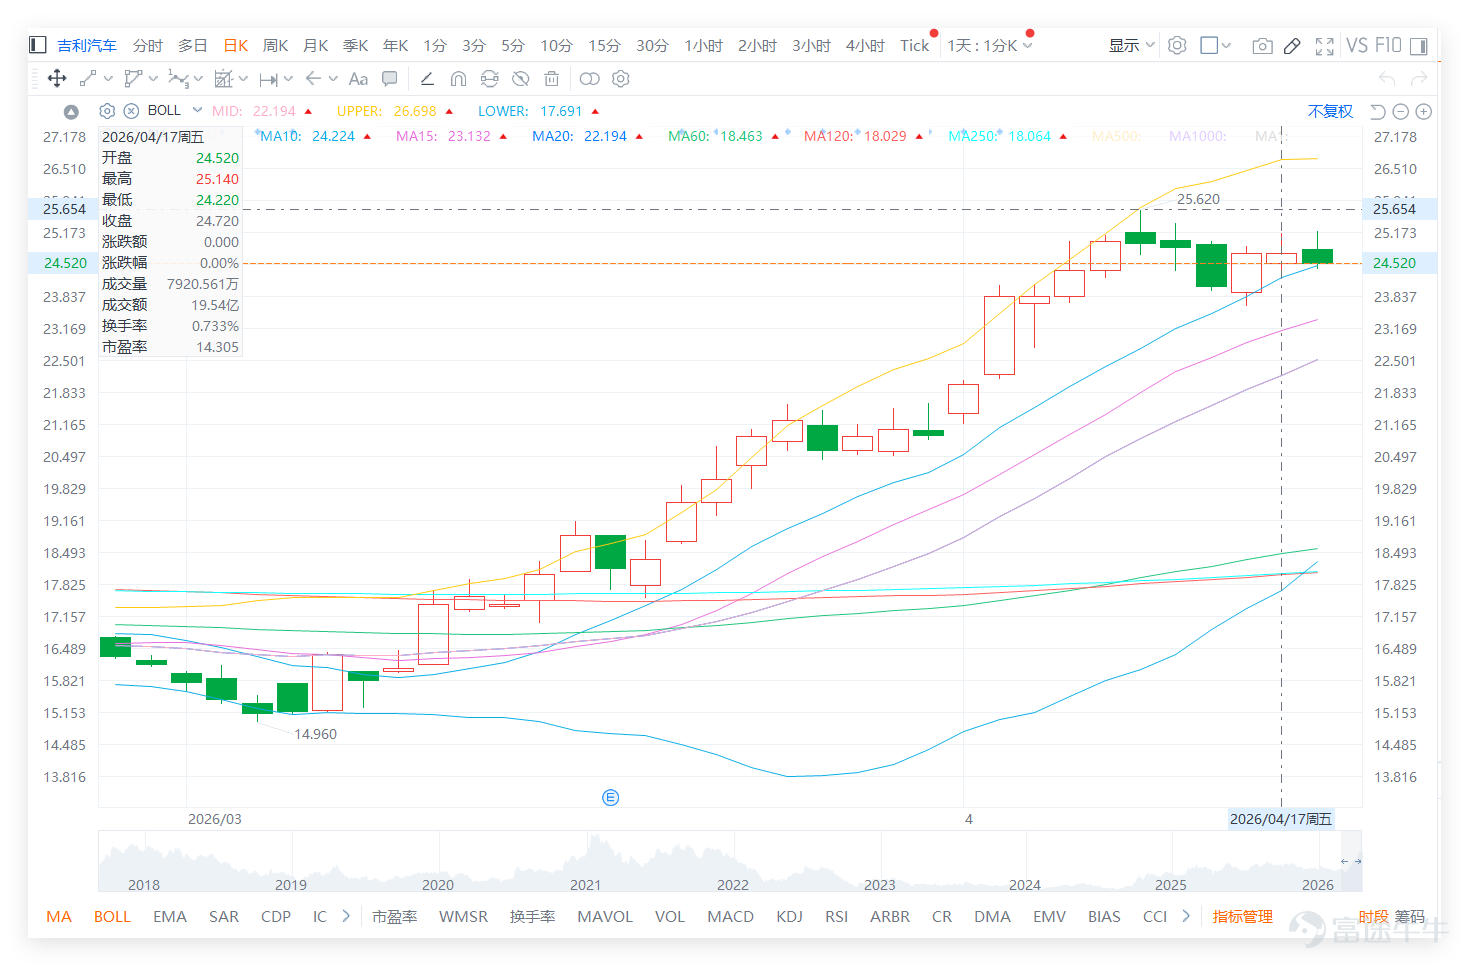The image size is (1469, 966).
Task: Switch to 分时 intraday view
Action: [147, 45]
